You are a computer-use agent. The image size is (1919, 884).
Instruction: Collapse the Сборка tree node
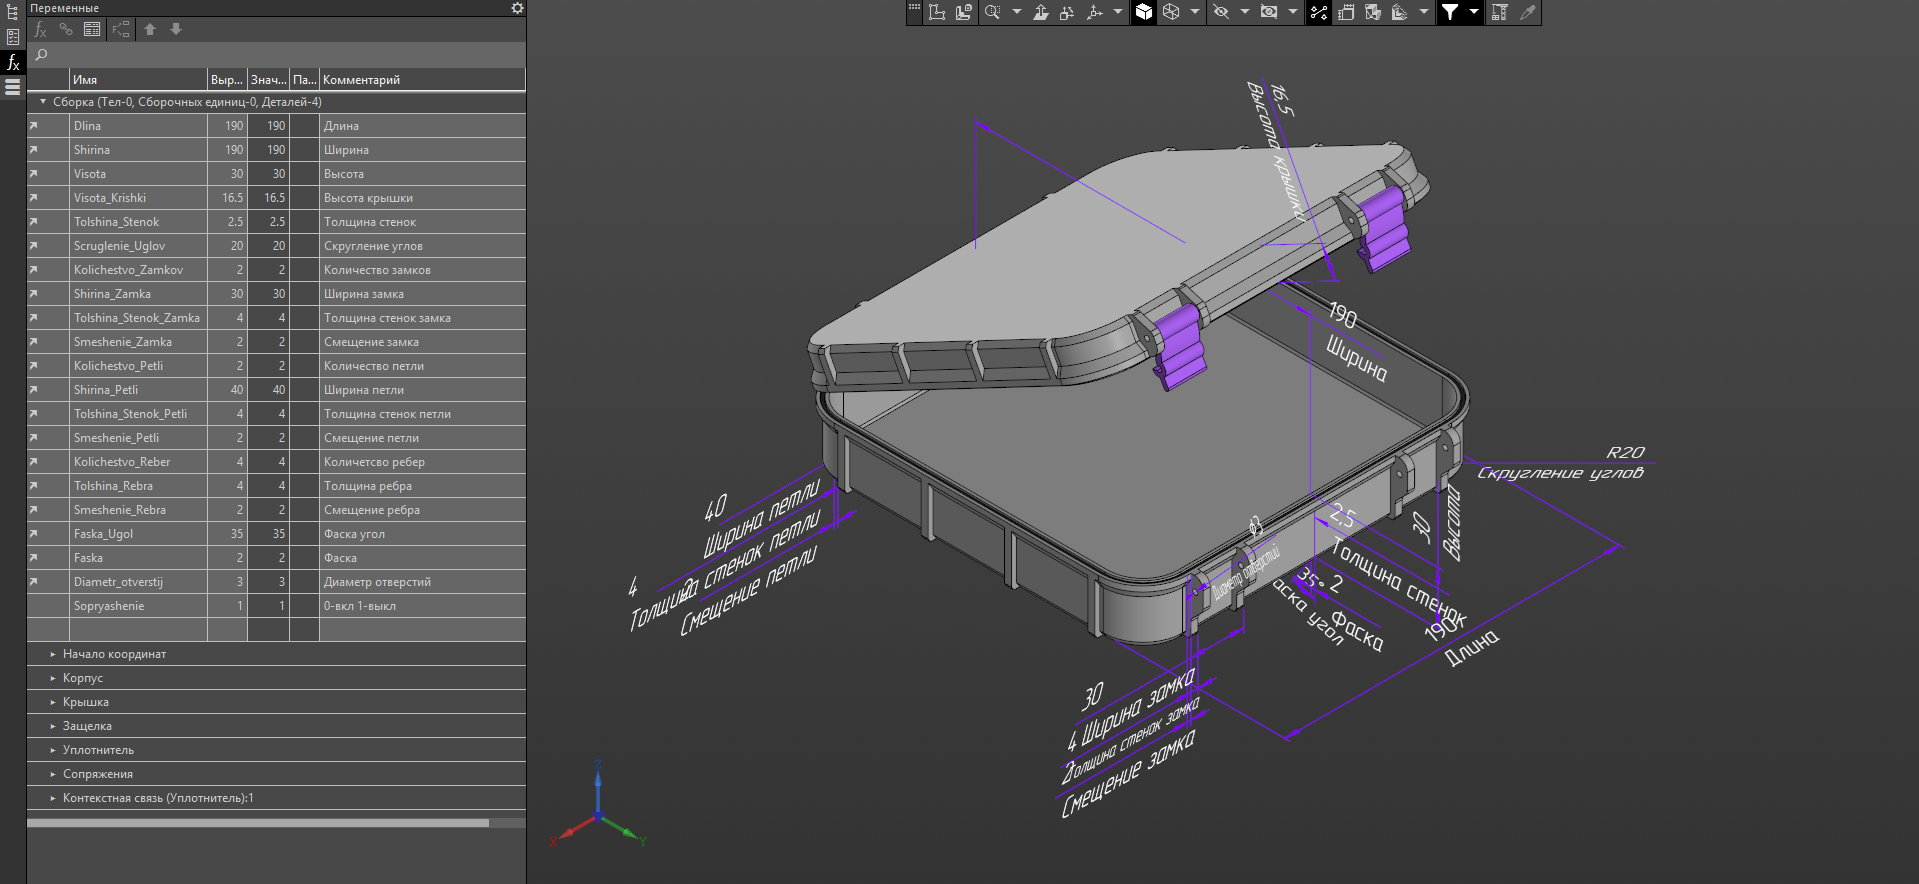point(43,101)
